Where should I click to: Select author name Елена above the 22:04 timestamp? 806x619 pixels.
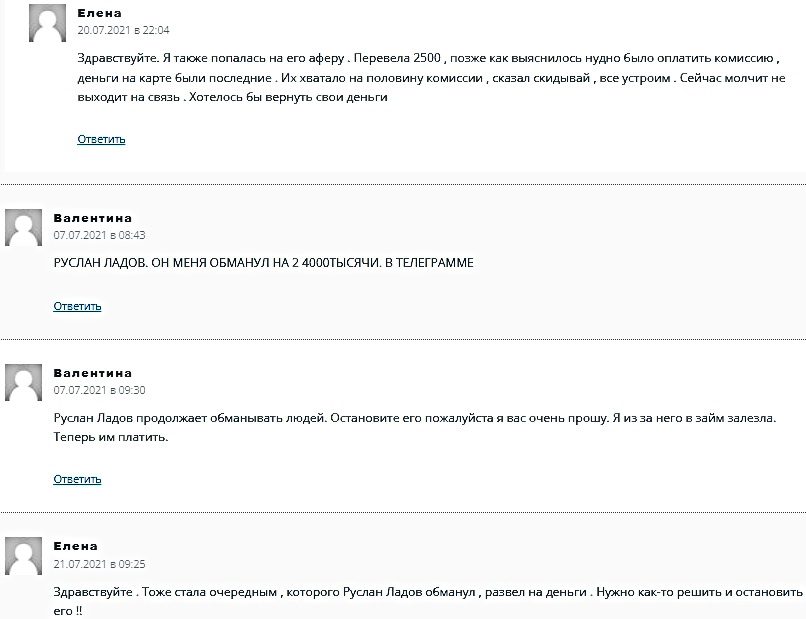click(x=99, y=13)
